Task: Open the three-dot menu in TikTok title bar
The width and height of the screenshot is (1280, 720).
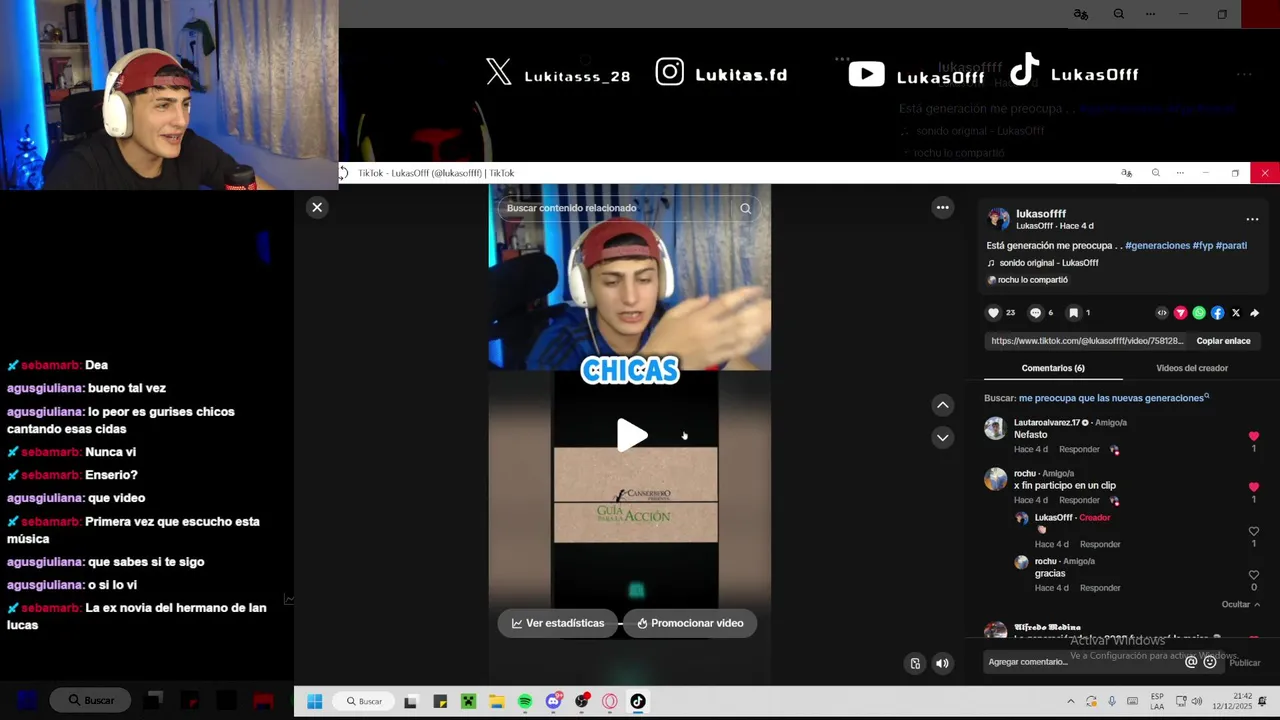Action: (x=1180, y=173)
